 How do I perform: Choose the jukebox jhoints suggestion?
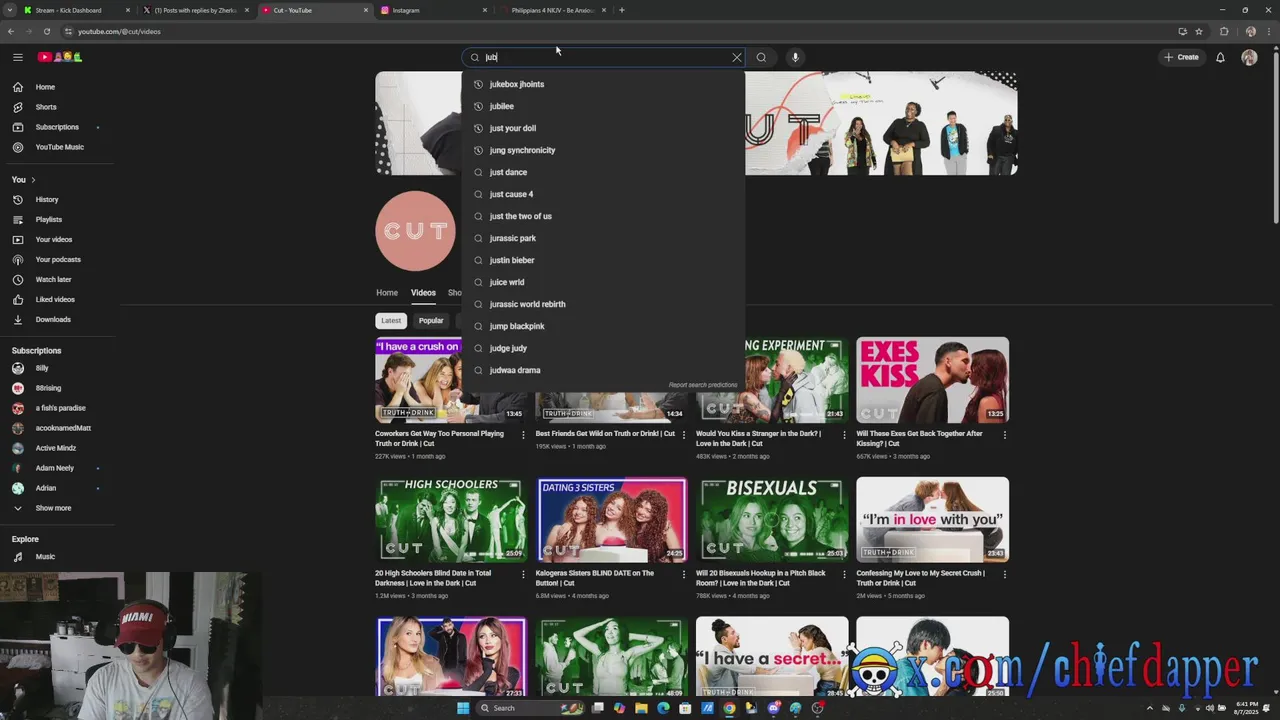603,84
